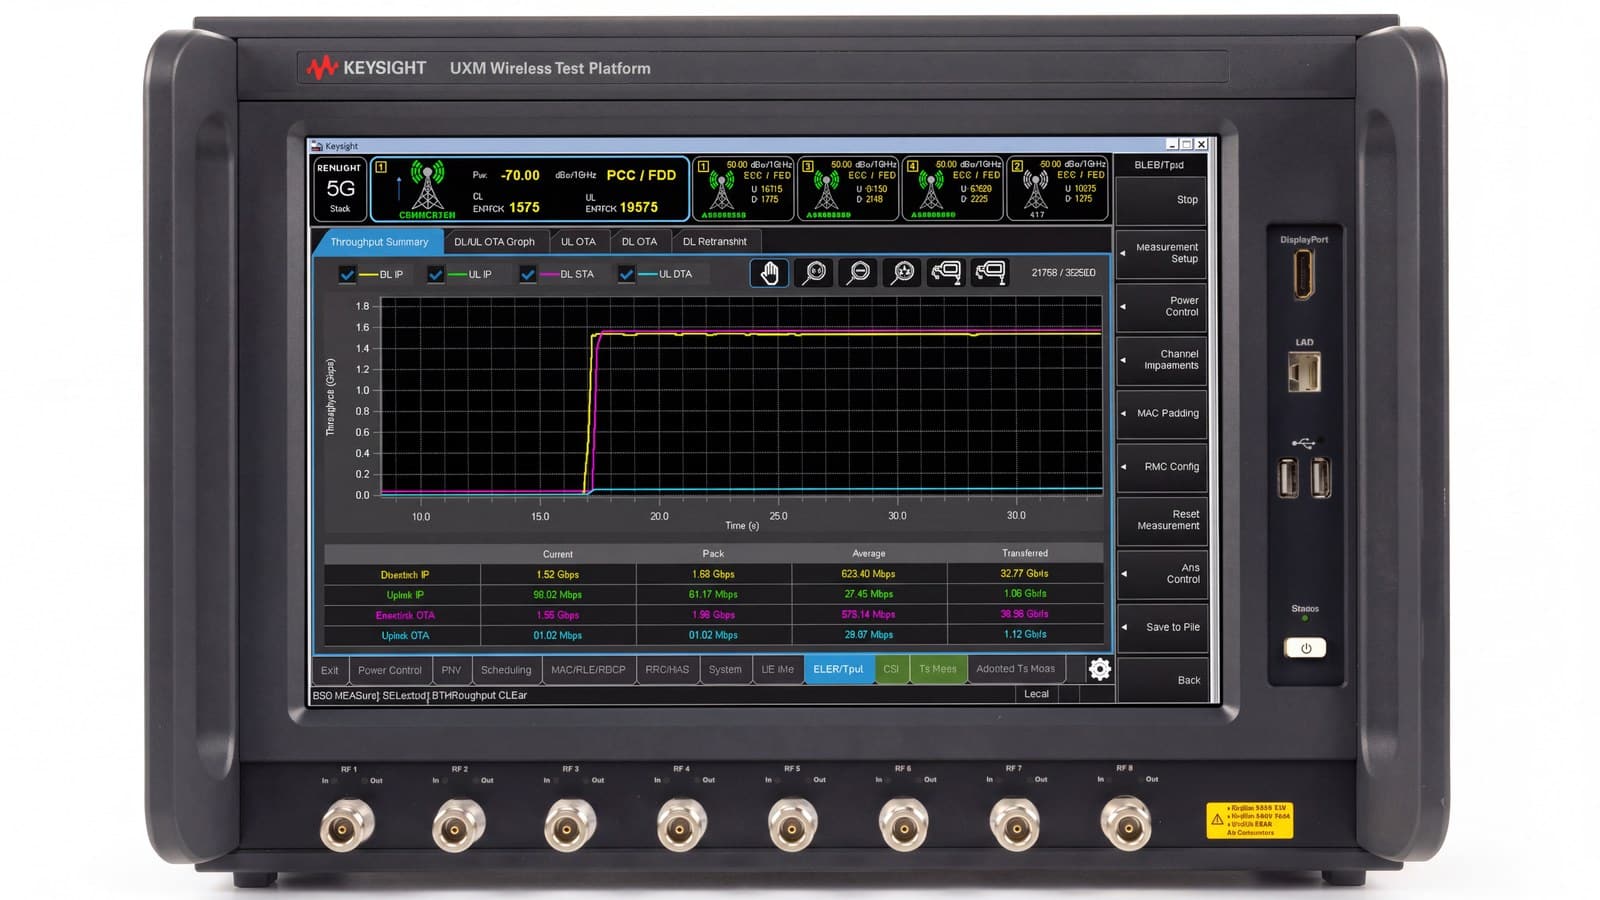Click the 5G Stack tile
The image size is (1600, 900).
click(x=340, y=188)
